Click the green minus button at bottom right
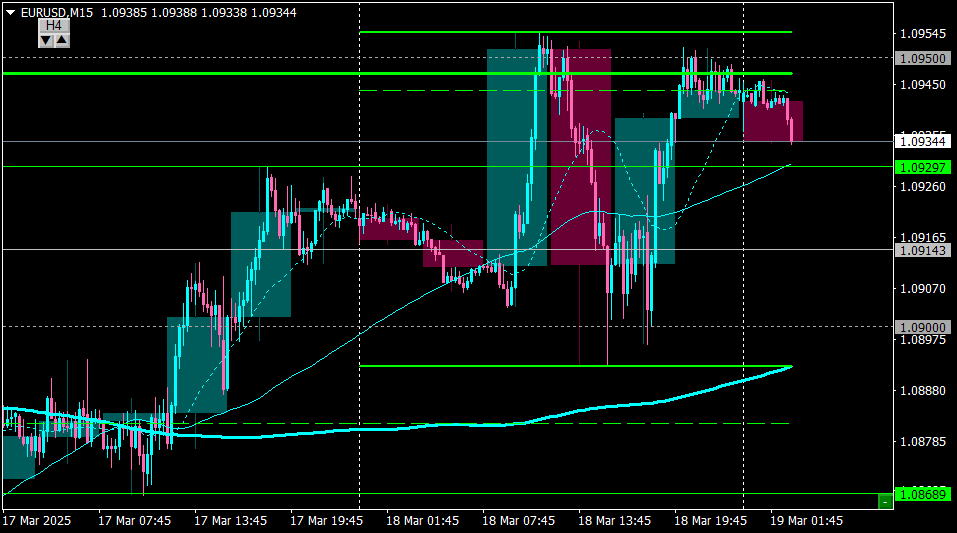Image resolution: width=957 pixels, height=533 pixels. point(885,500)
